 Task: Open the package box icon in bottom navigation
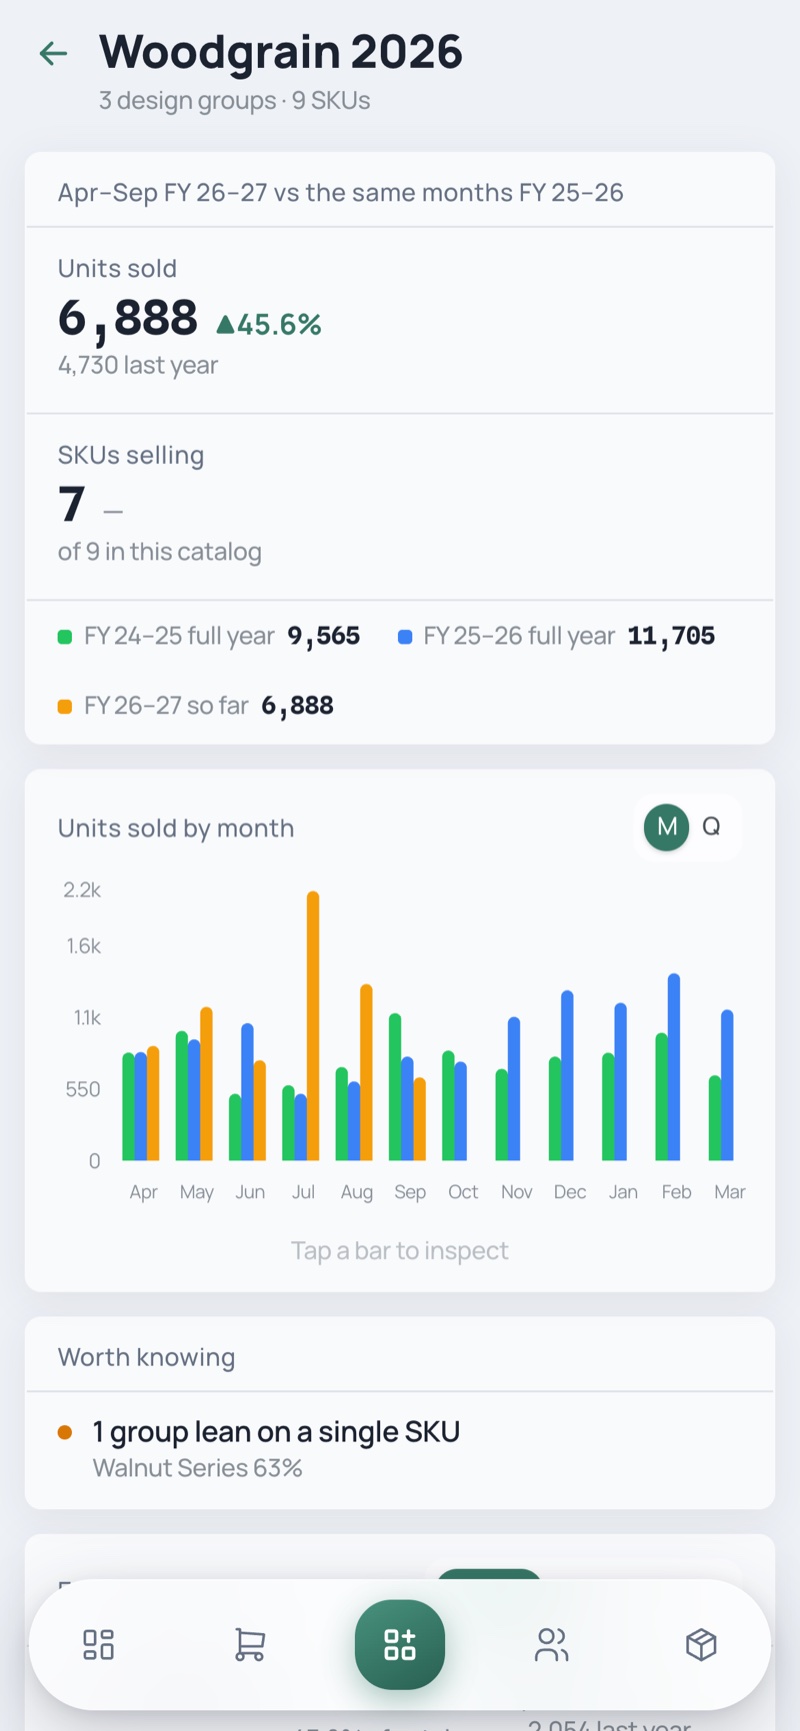[701, 1644]
